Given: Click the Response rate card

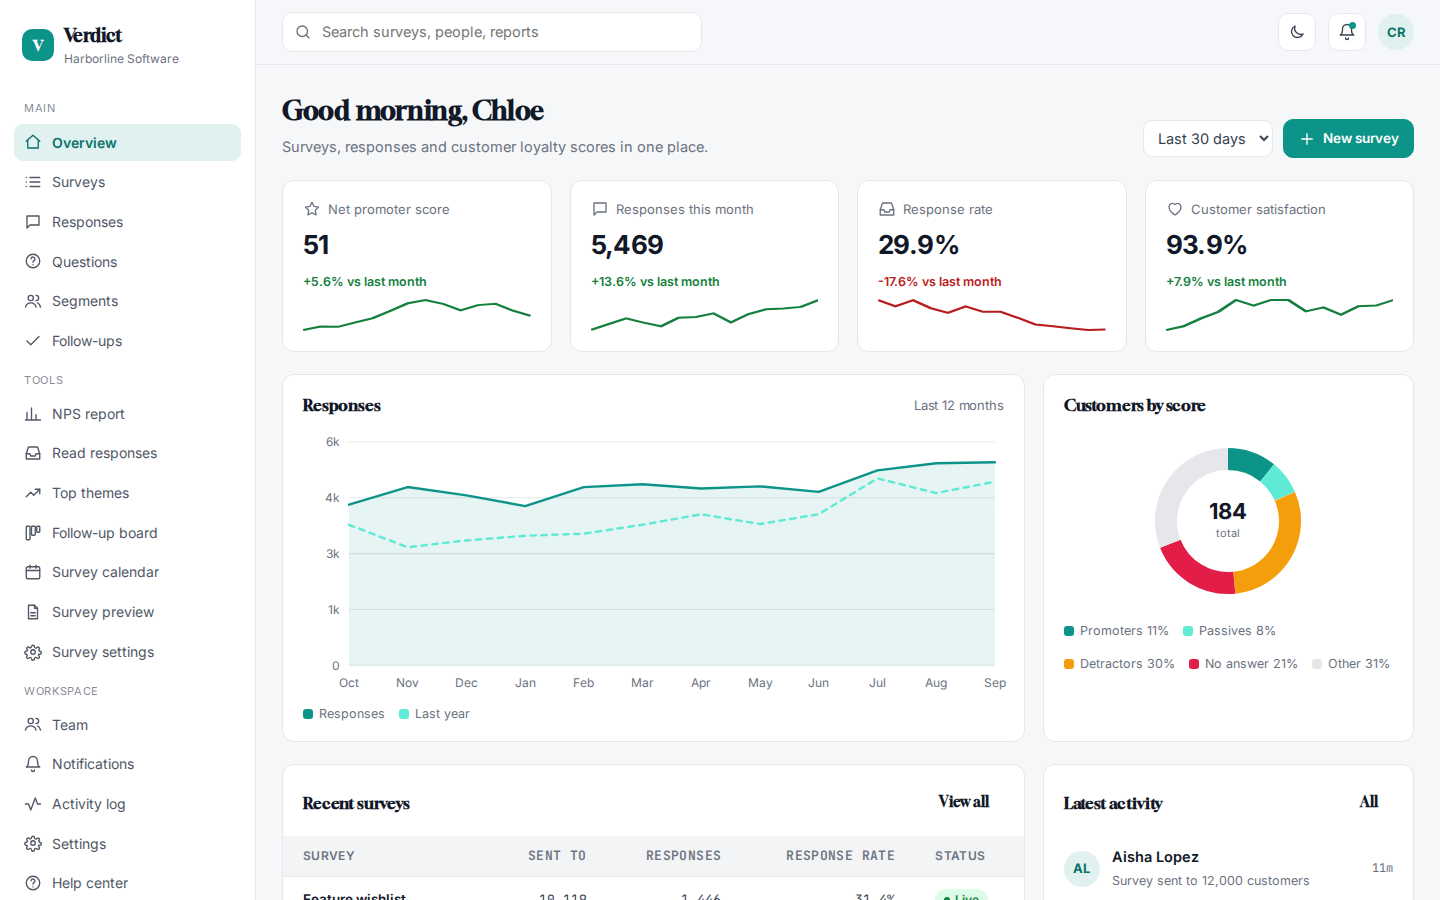Looking at the screenshot, I should (x=992, y=266).
